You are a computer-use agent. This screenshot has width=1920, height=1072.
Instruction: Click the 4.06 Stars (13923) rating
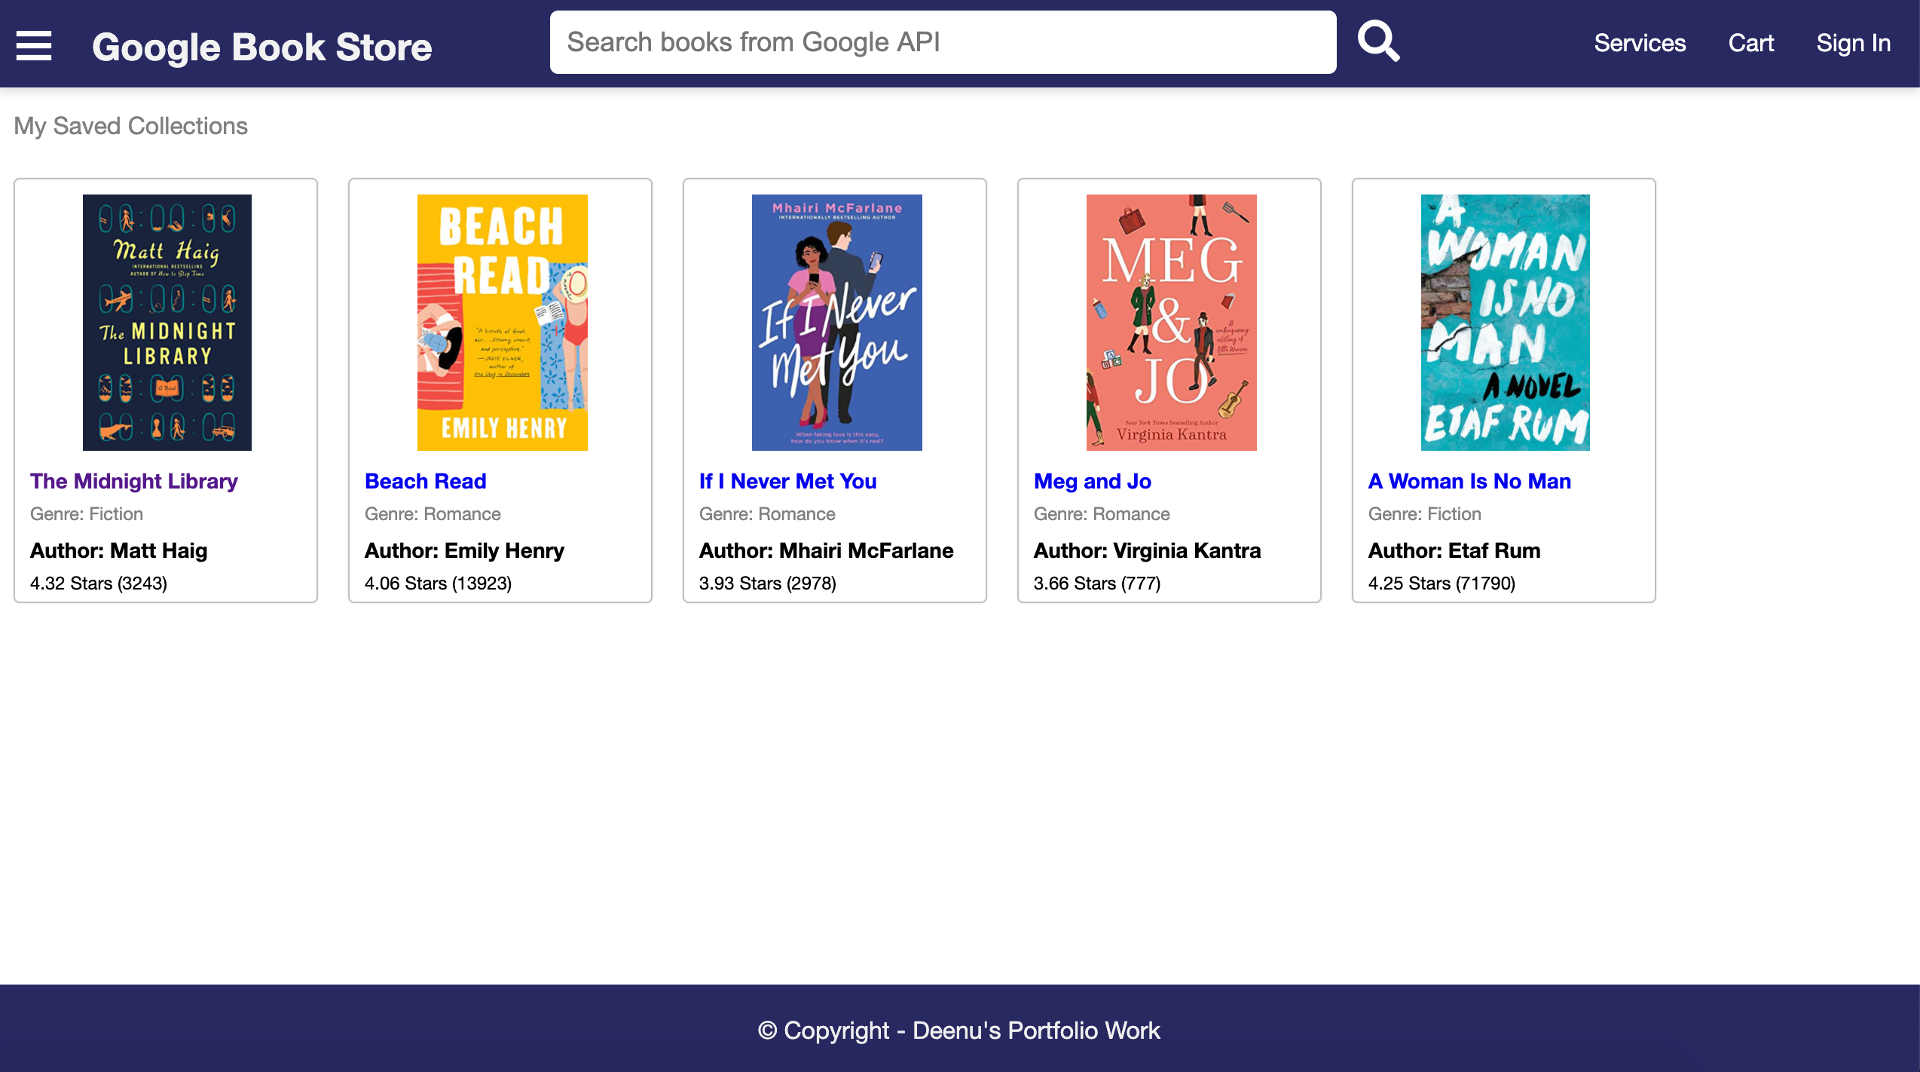click(438, 583)
